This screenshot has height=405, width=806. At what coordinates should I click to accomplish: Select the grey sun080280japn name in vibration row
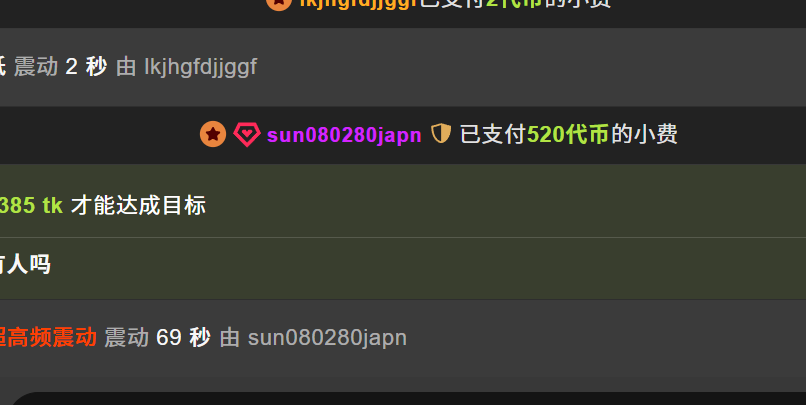tap(327, 338)
